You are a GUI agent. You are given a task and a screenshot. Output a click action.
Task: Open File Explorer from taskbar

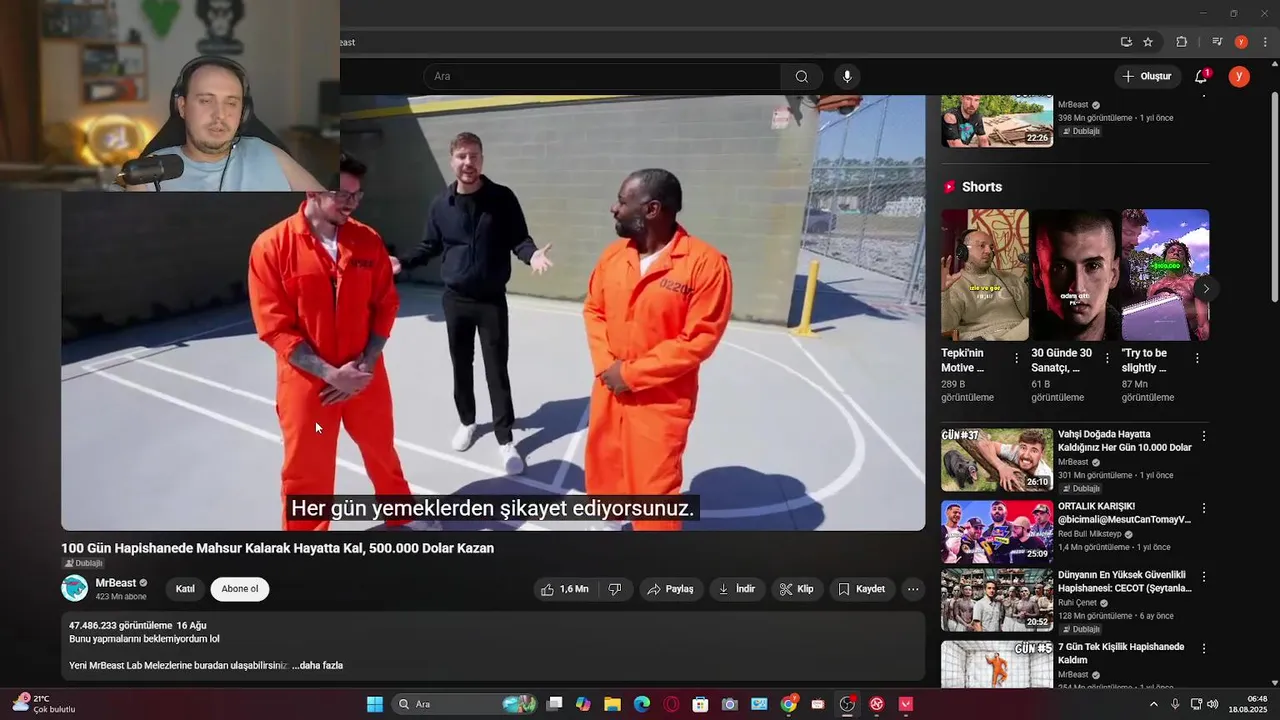(612, 704)
